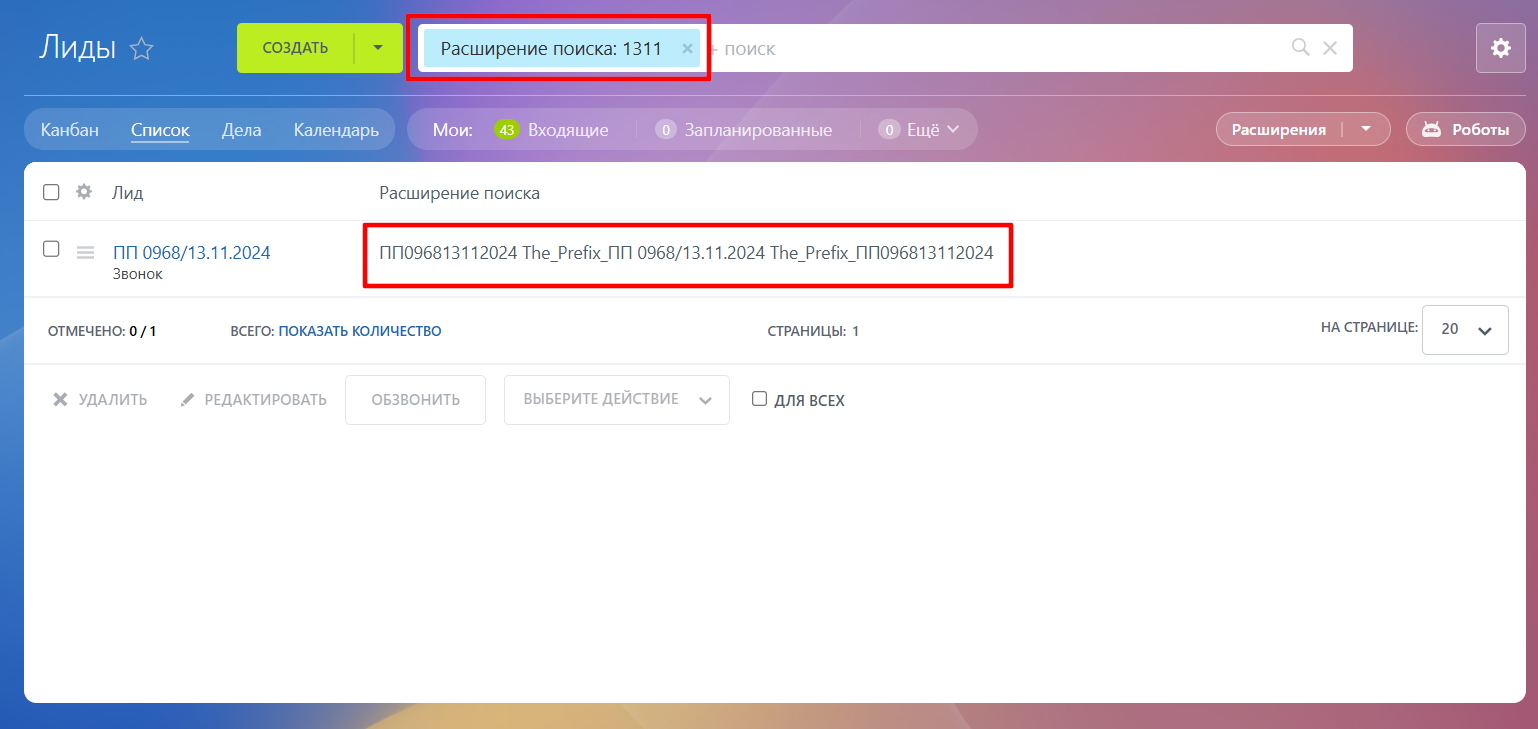Switch to the Календарь view

[x=336, y=130]
